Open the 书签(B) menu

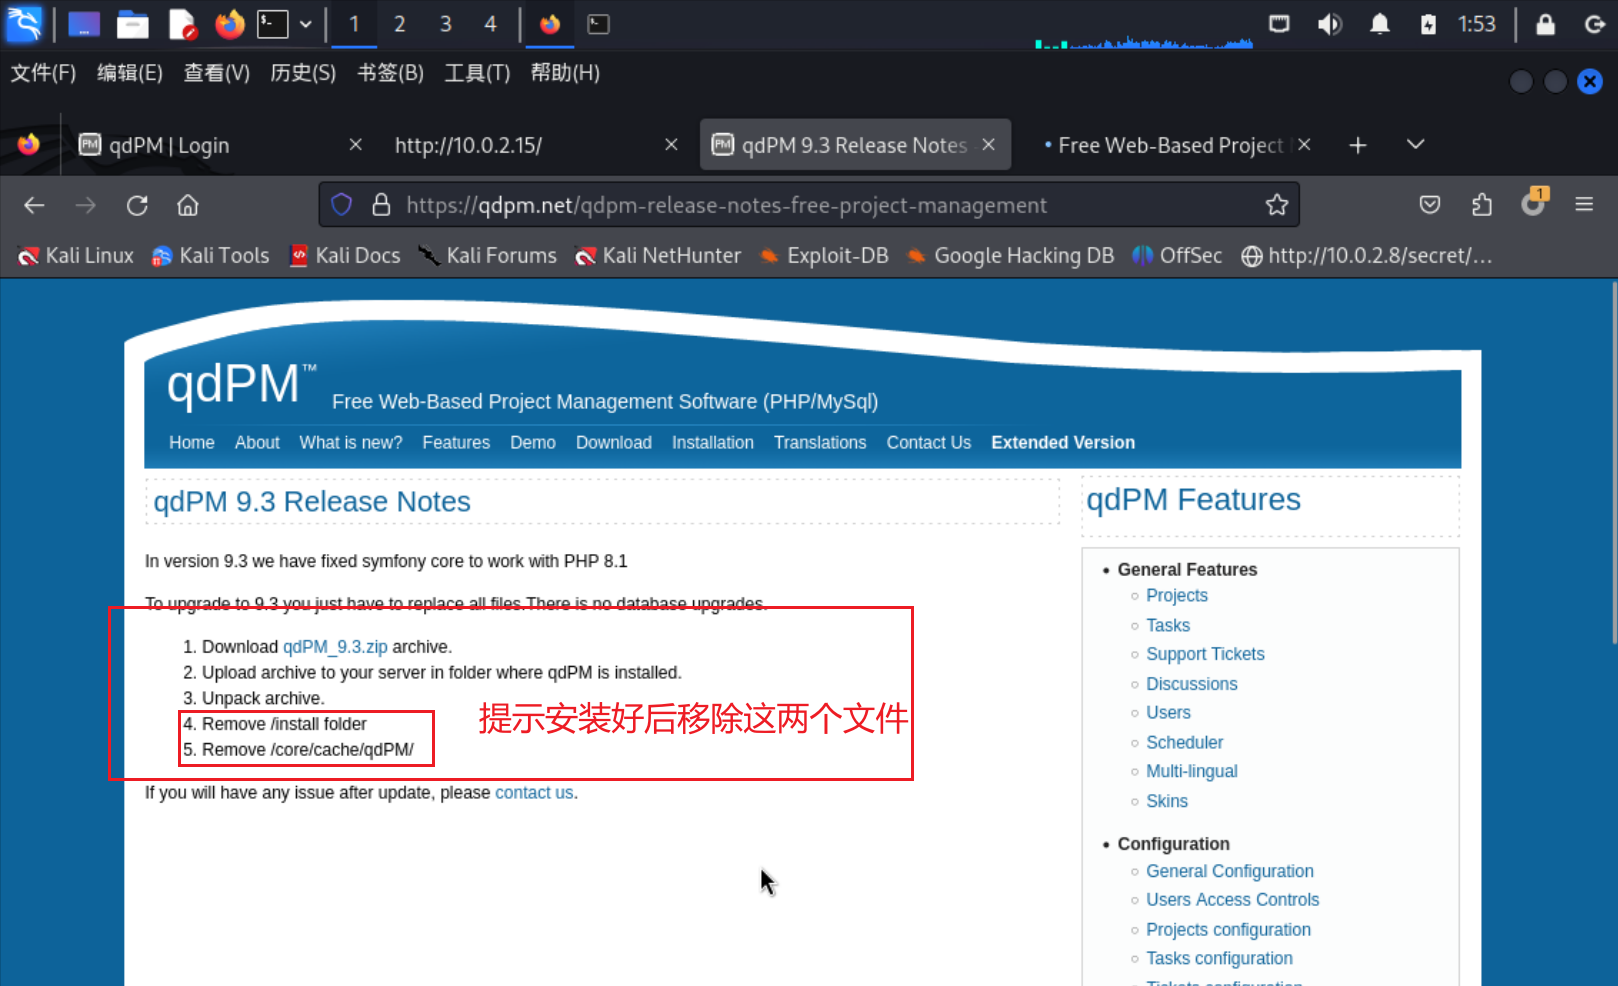coord(391,73)
